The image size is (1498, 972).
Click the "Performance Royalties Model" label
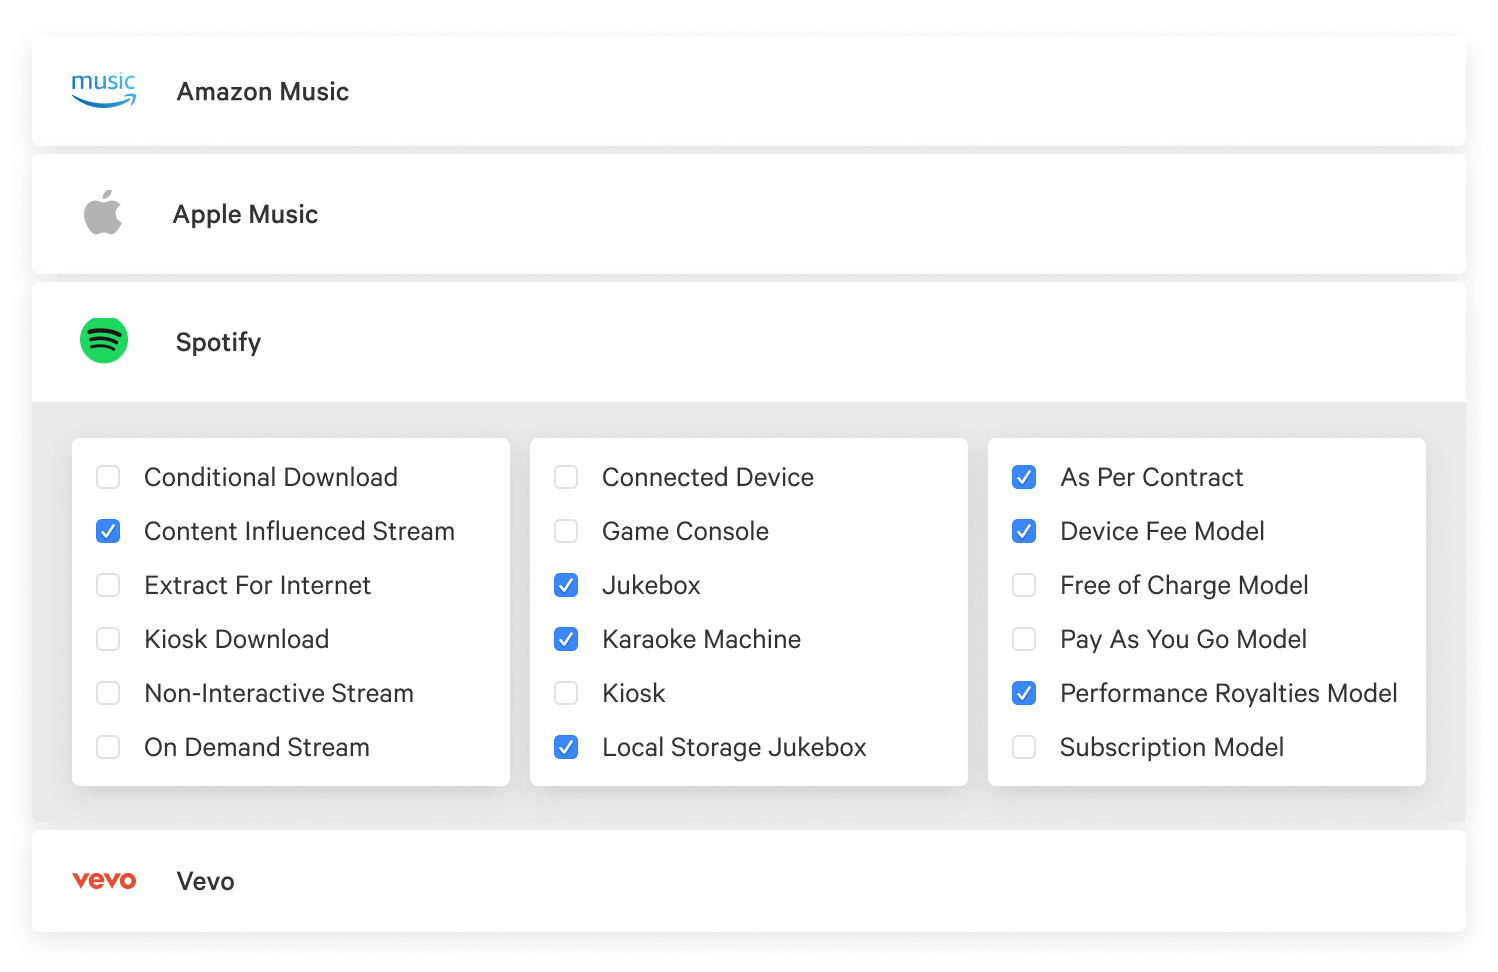click(1229, 694)
